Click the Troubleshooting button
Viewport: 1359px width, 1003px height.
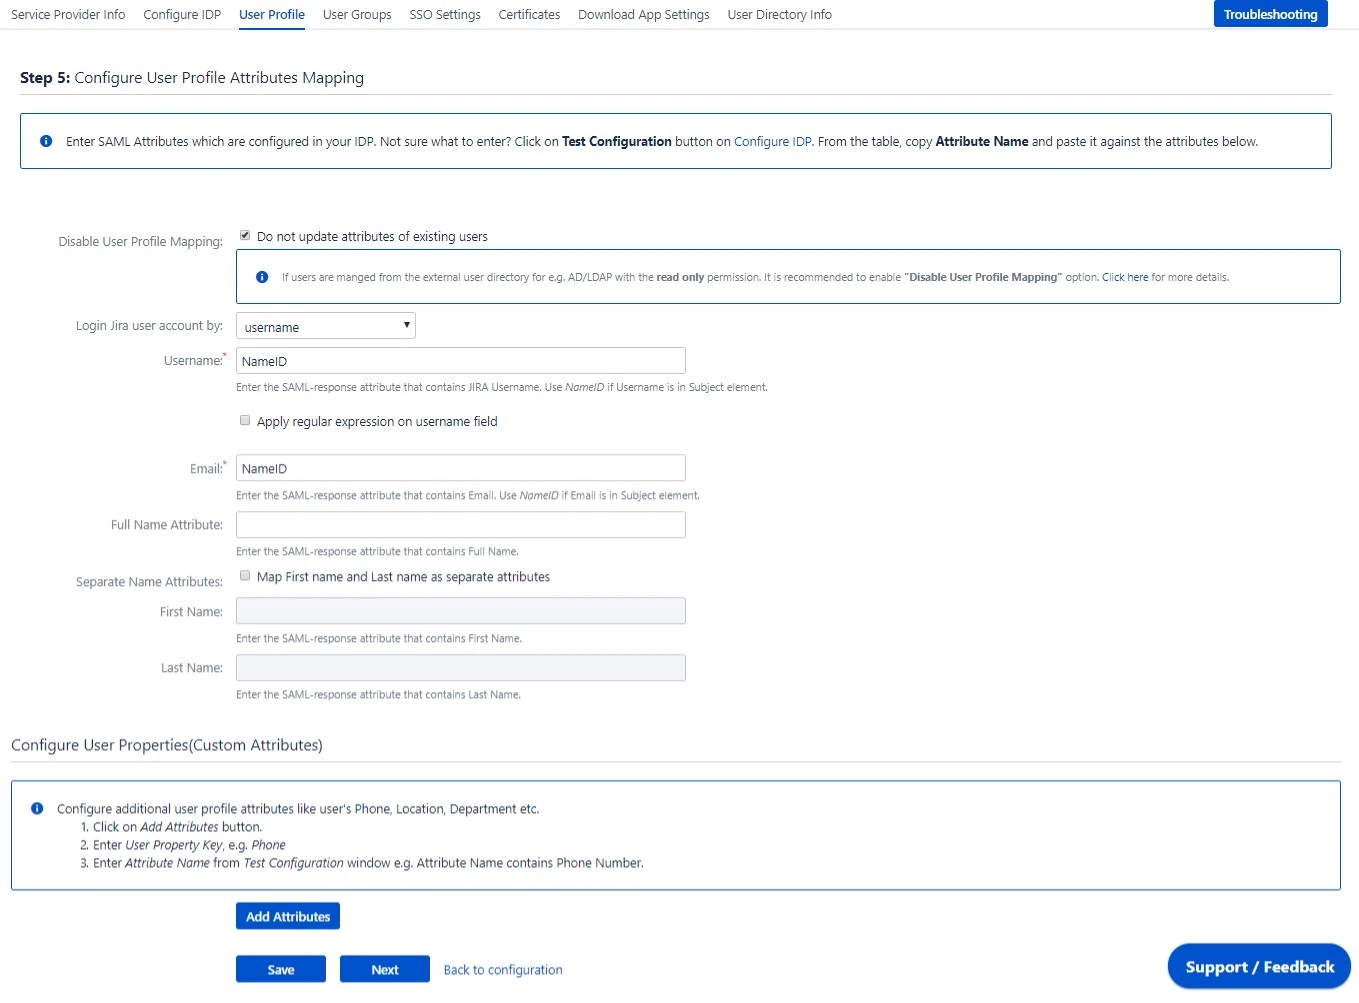(x=1270, y=14)
